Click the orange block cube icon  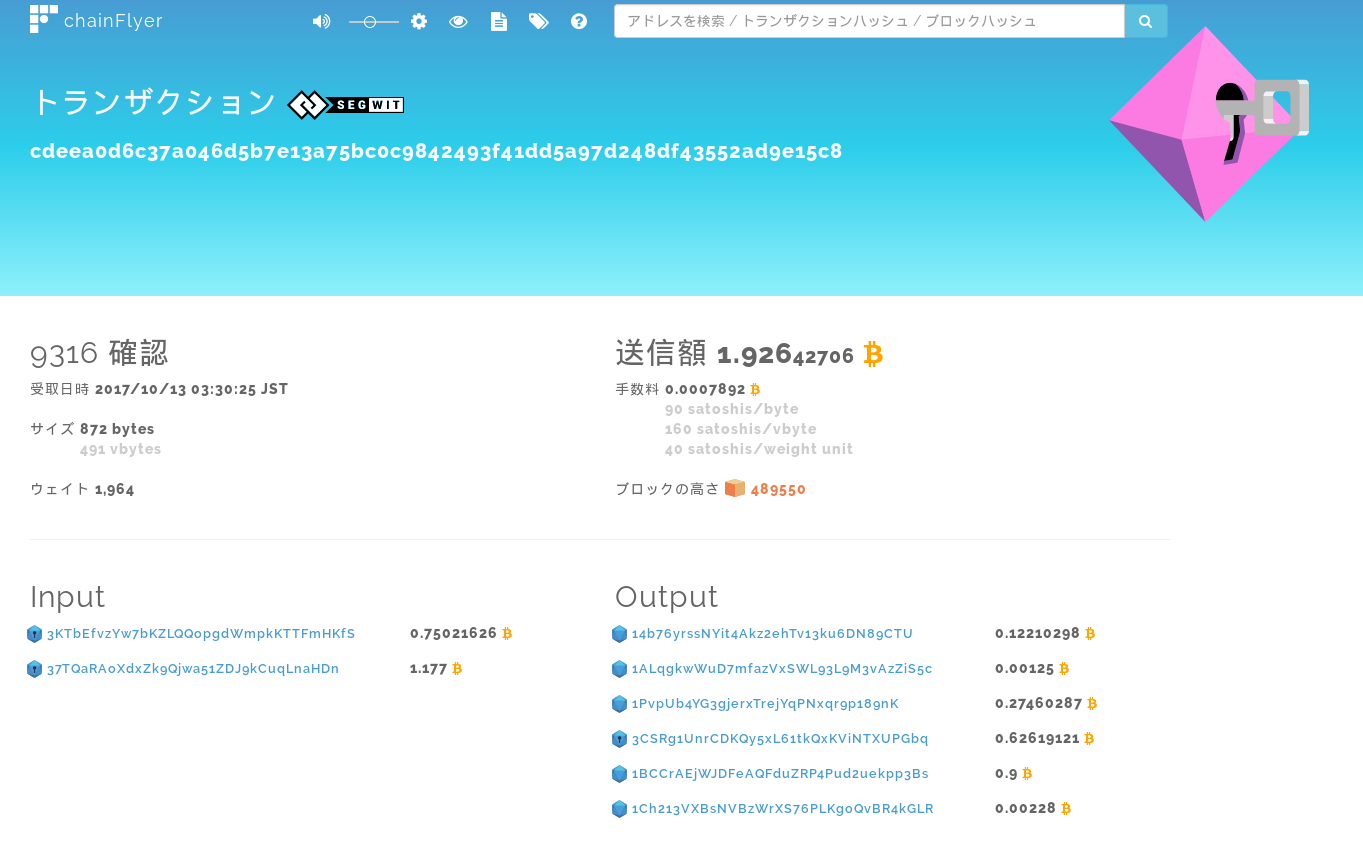click(735, 488)
